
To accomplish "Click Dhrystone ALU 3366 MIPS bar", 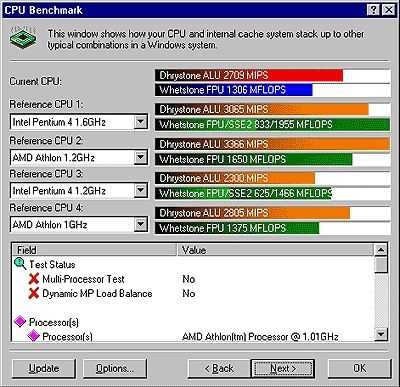I will 272,144.
